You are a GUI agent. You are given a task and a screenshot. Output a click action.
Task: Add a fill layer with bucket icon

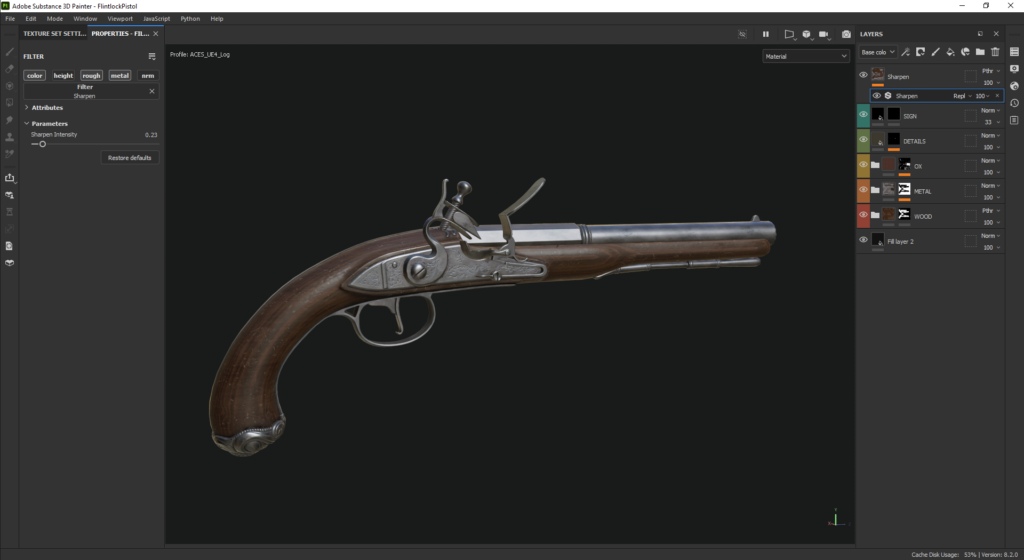tap(950, 52)
